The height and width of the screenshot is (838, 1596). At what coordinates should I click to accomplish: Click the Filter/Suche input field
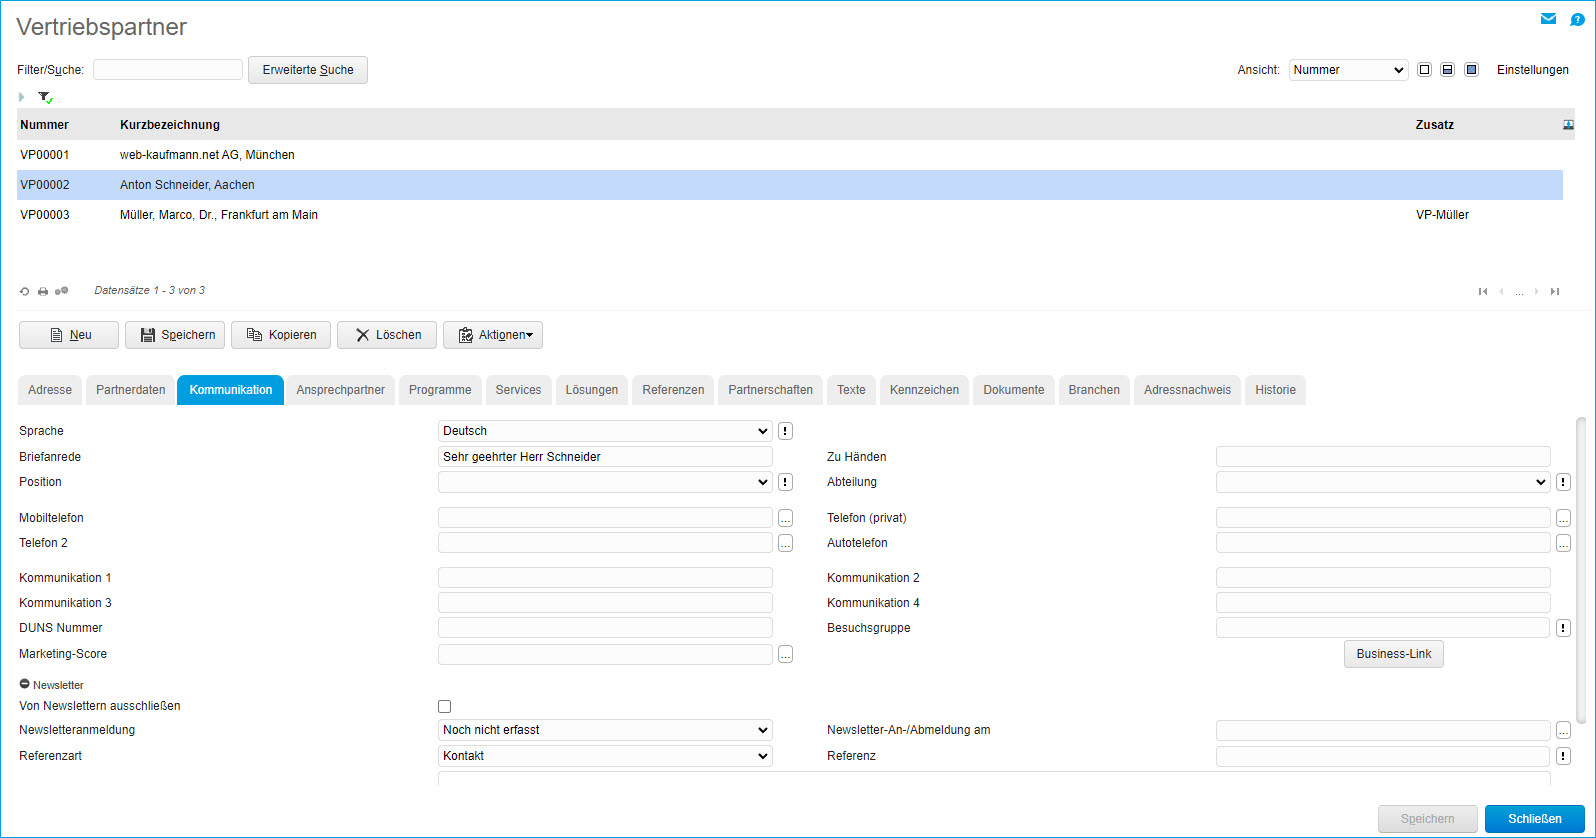pos(168,70)
